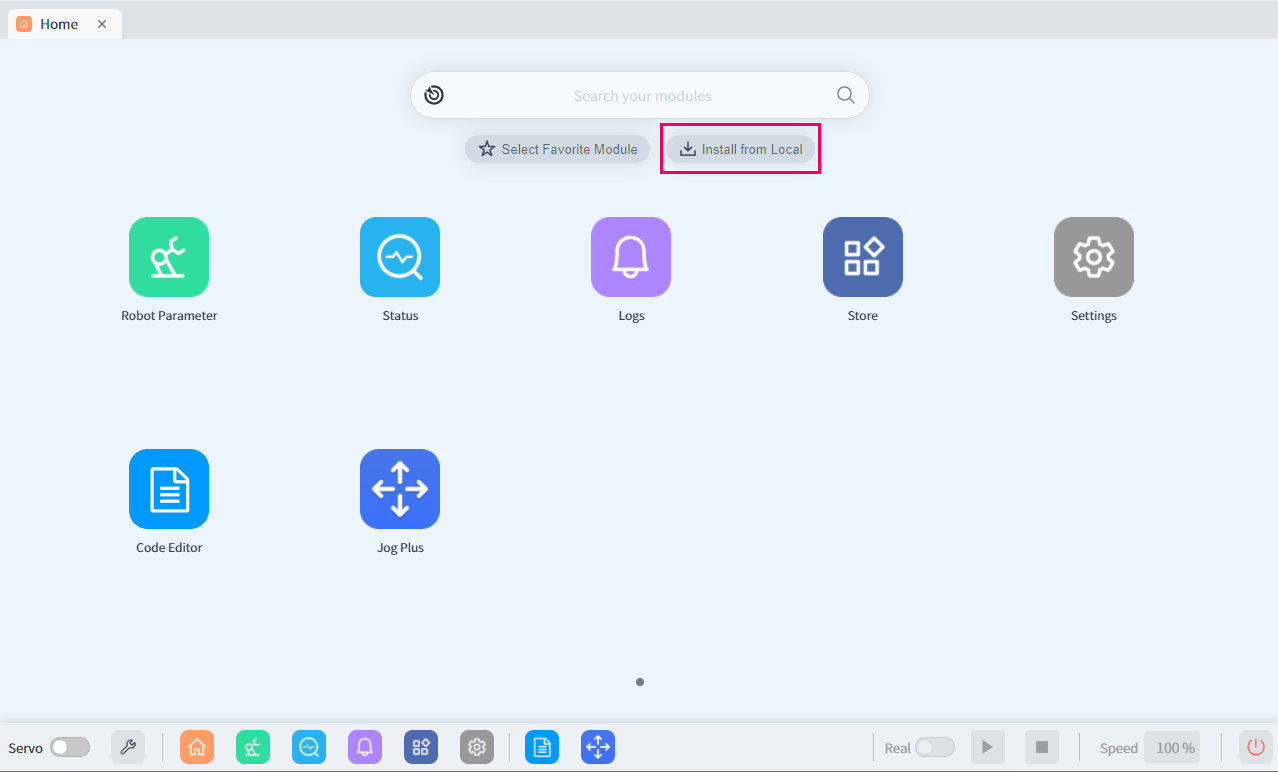Viewport: 1278px width, 772px height.
Task: Open the Status monitoring module
Action: [400, 257]
